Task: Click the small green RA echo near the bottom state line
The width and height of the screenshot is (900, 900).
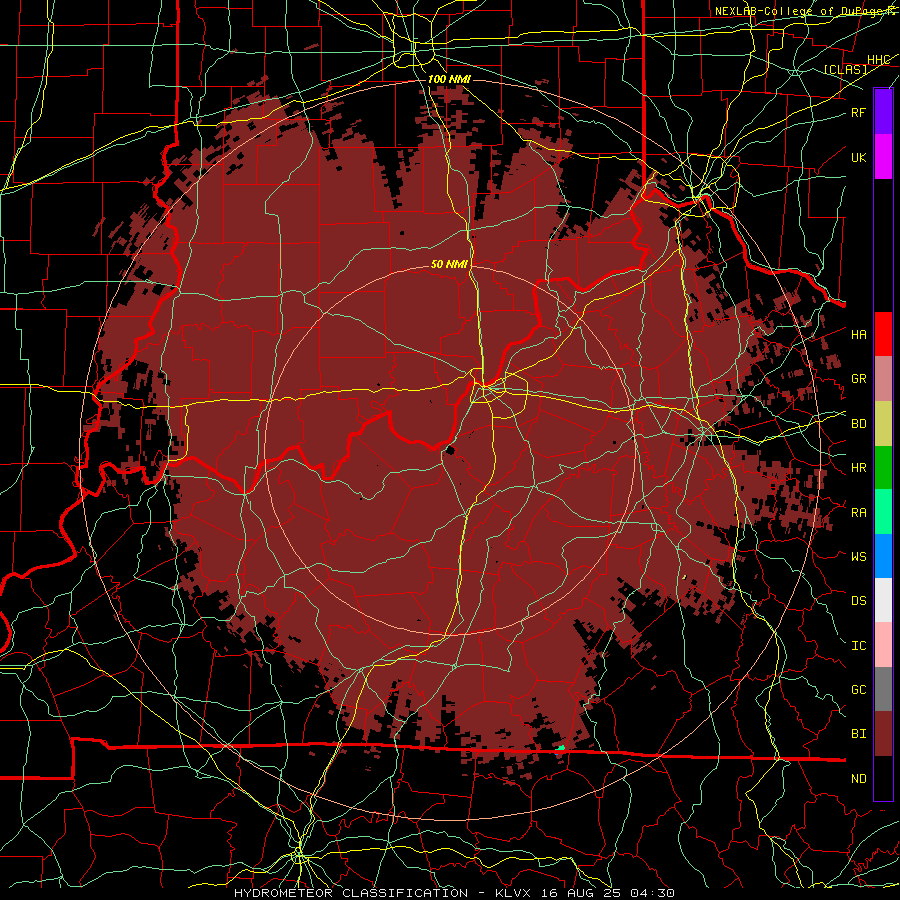Action: pyautogui.click(x=561, y=747)
